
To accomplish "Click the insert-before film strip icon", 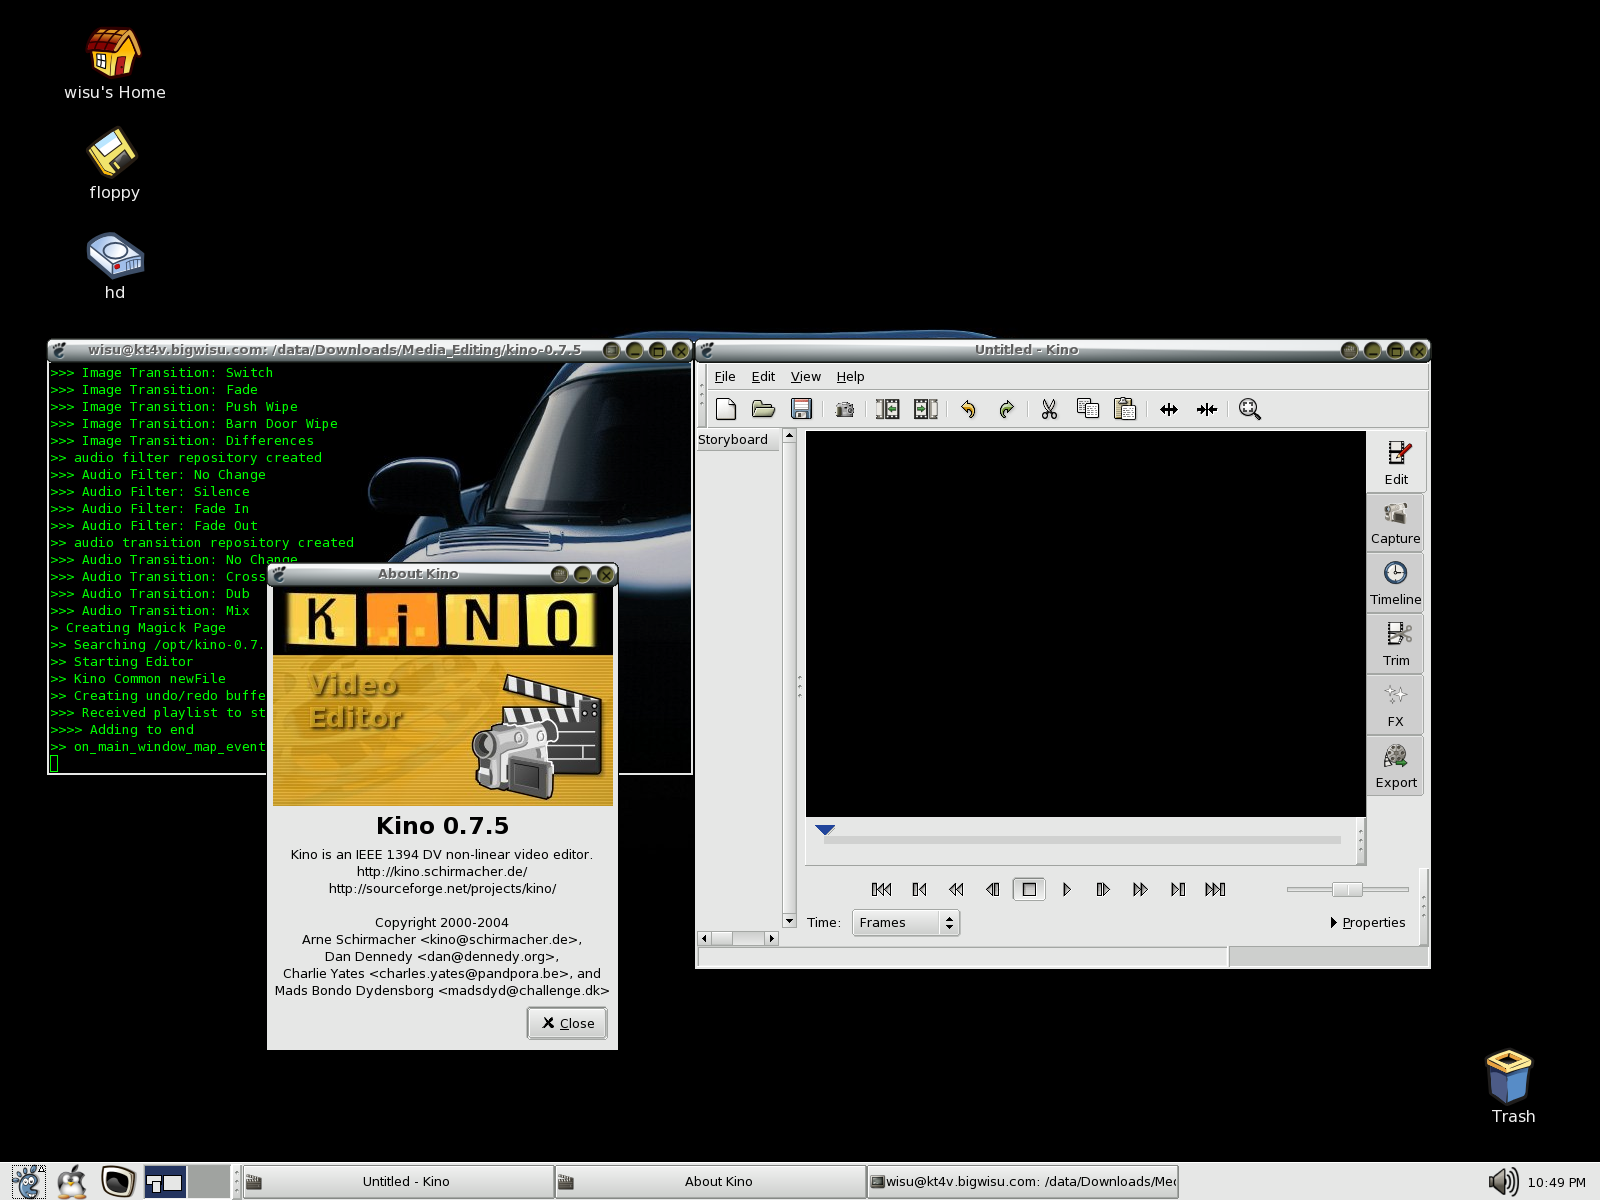I will pos(887,409).
